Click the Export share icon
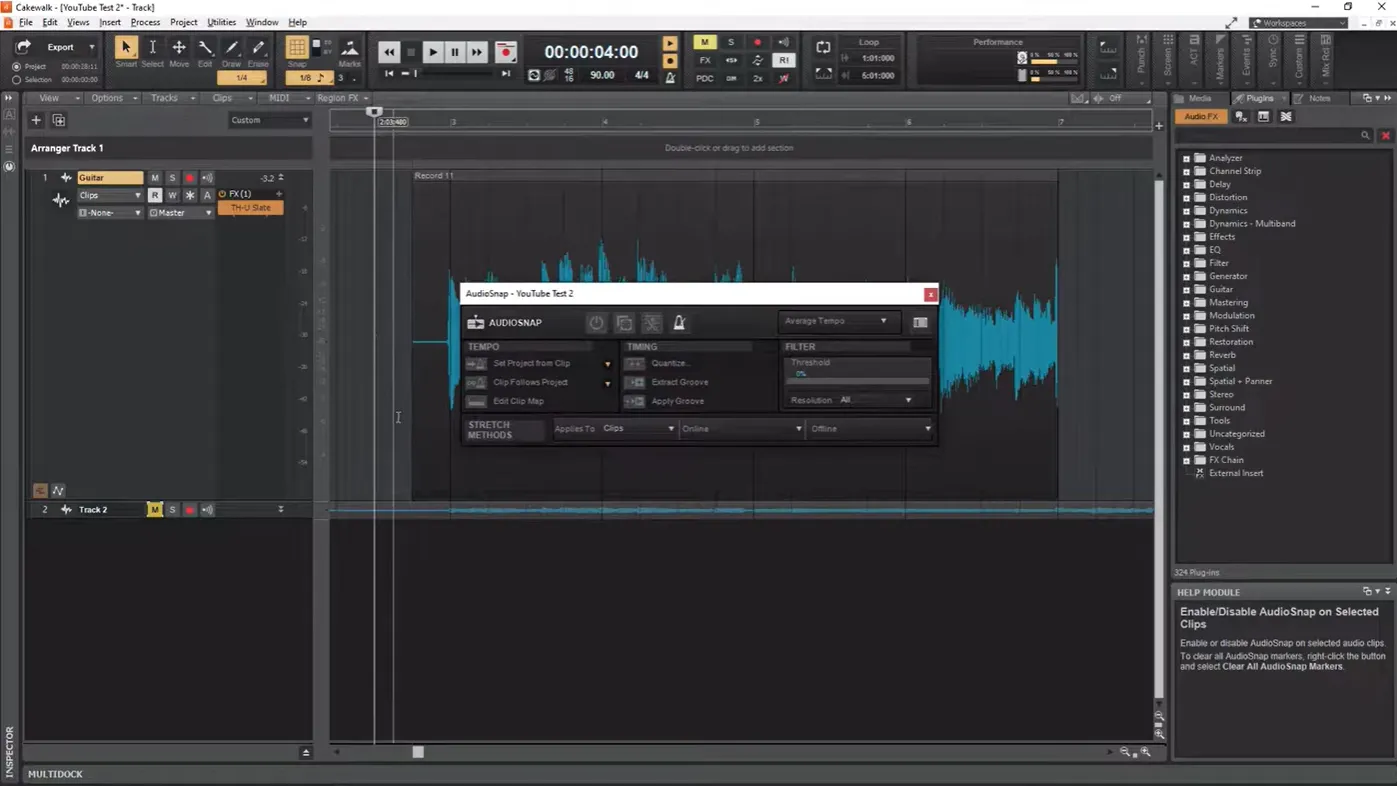Screen dimensions: 1397x786 [23, 47]
